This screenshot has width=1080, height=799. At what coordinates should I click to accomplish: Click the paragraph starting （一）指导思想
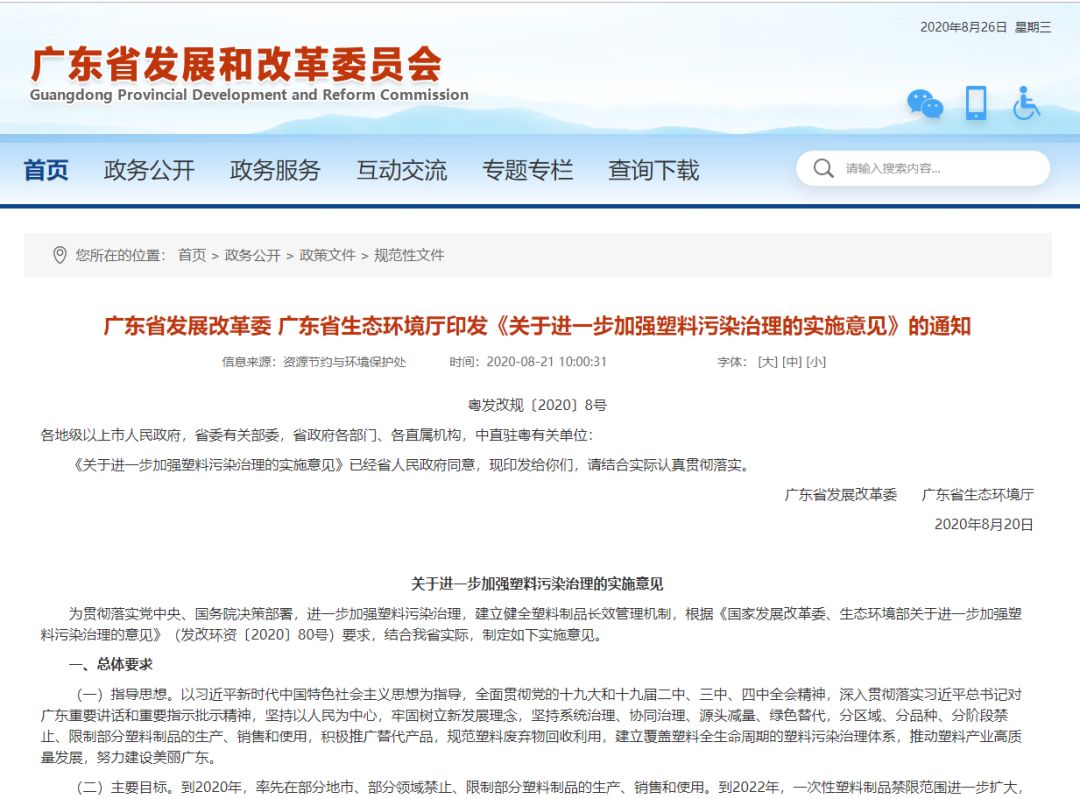click(x=531, y=726)
